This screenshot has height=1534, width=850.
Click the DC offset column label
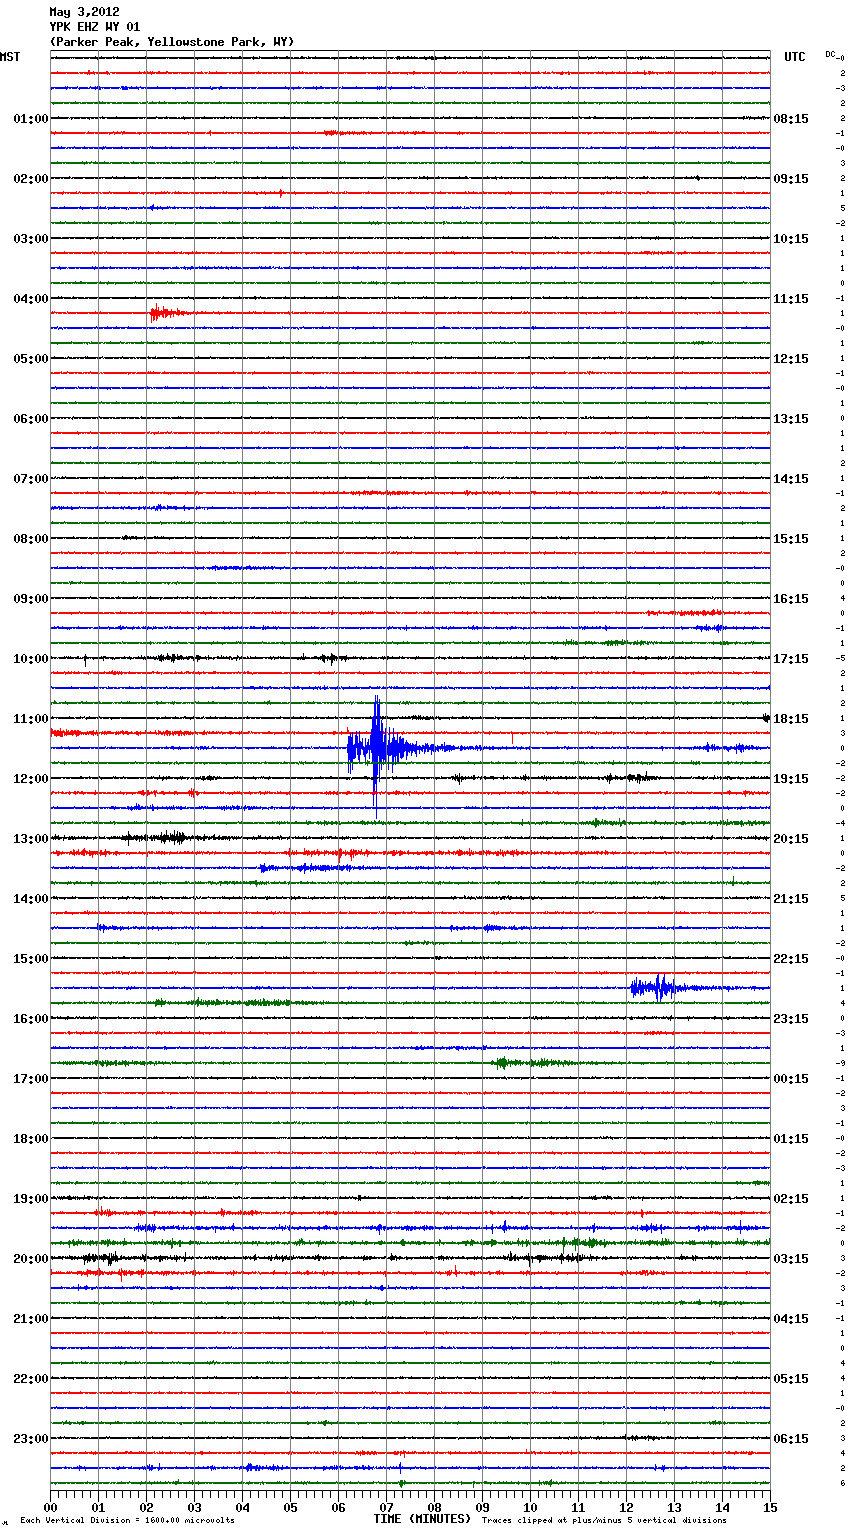[830, 54]
